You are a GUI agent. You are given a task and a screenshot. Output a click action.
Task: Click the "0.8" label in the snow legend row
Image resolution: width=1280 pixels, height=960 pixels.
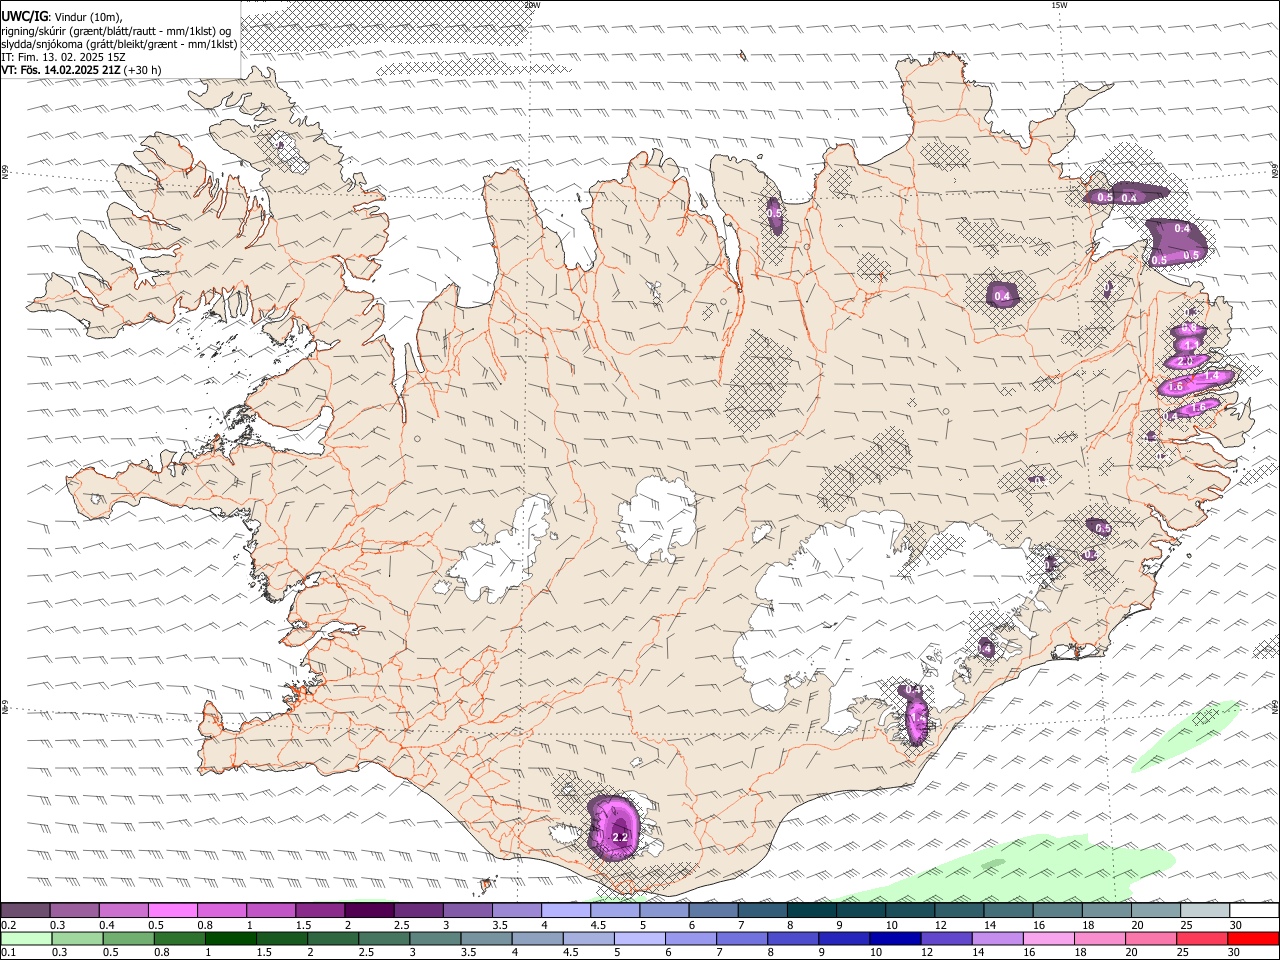[205, 925]
